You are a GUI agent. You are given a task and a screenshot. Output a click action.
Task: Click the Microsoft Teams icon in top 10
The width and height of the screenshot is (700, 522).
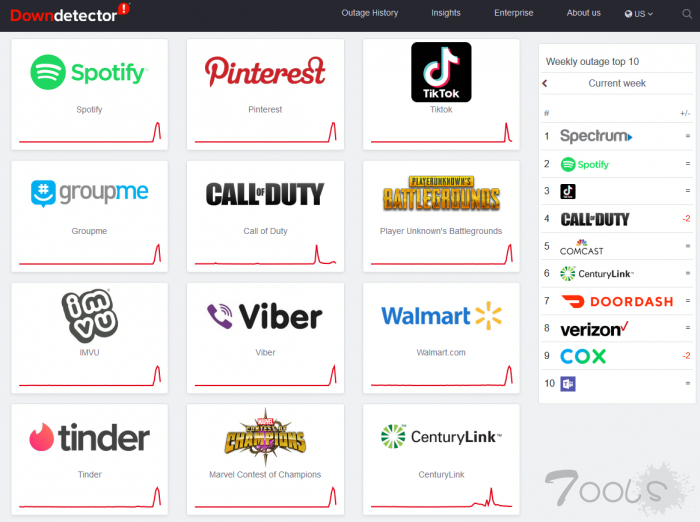click(568, 384)
